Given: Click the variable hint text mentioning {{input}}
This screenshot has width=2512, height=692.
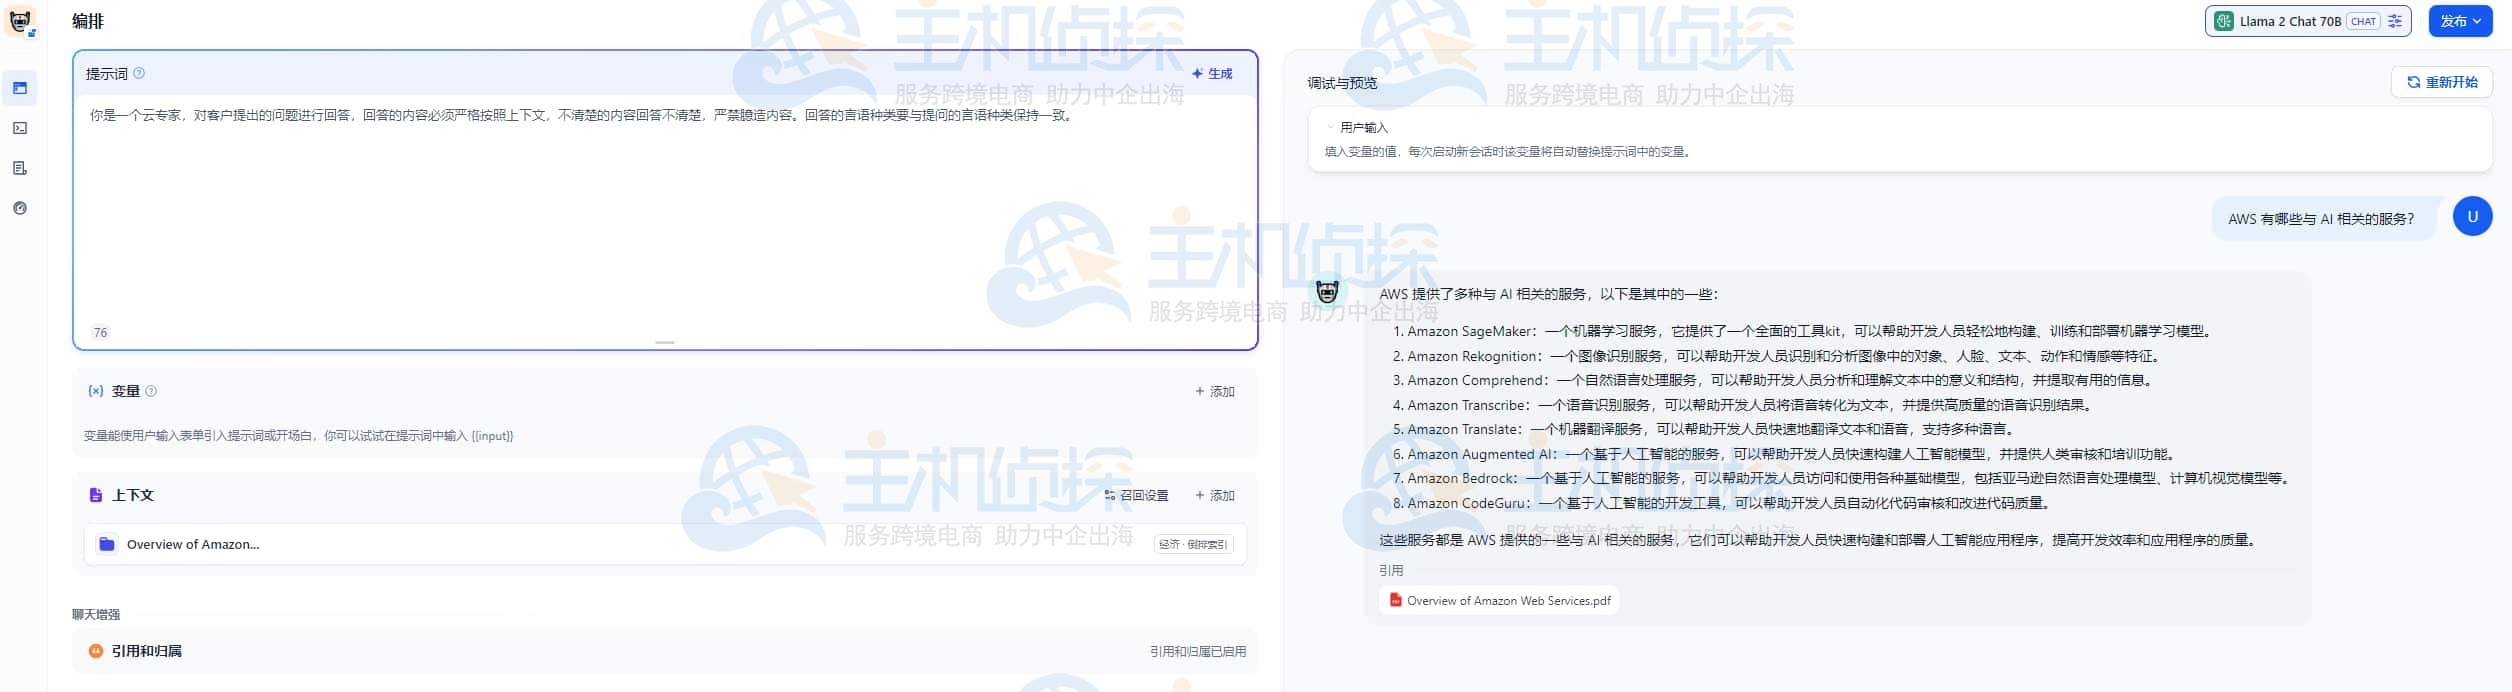Looking at the screenshot, I should point(298,436).
